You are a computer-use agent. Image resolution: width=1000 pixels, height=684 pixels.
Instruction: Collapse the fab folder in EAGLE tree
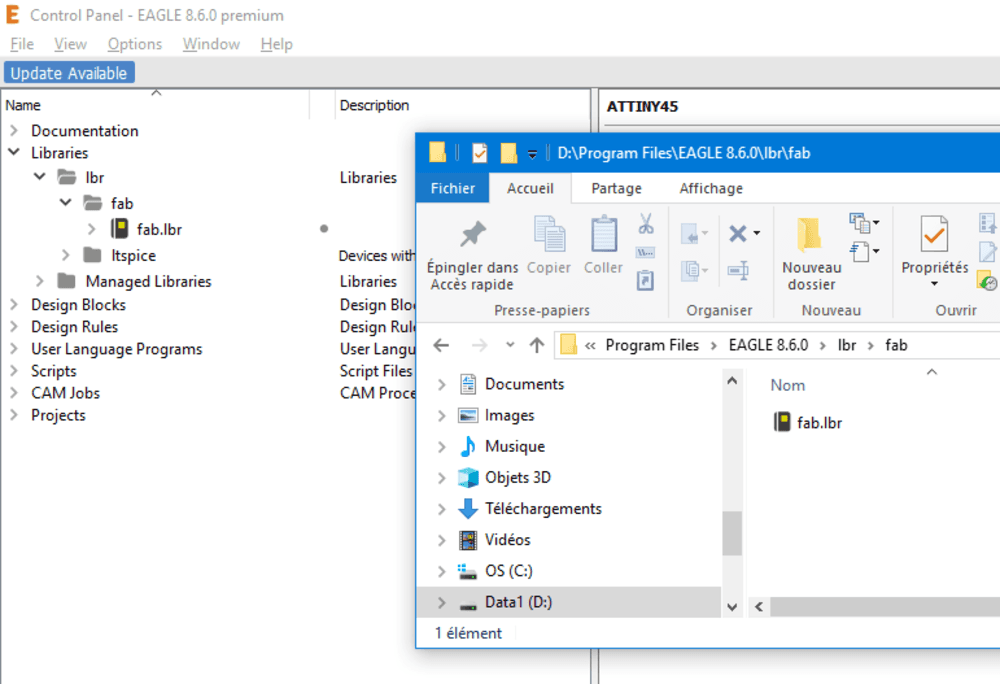pyautogui.click(x=66, y=203)
